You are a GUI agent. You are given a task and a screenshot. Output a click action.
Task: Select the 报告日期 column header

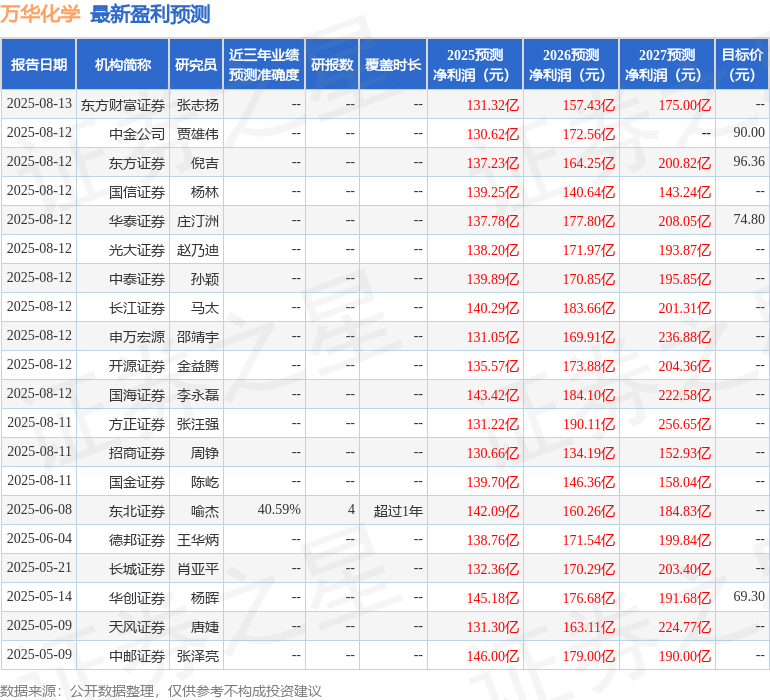(39, 64)
